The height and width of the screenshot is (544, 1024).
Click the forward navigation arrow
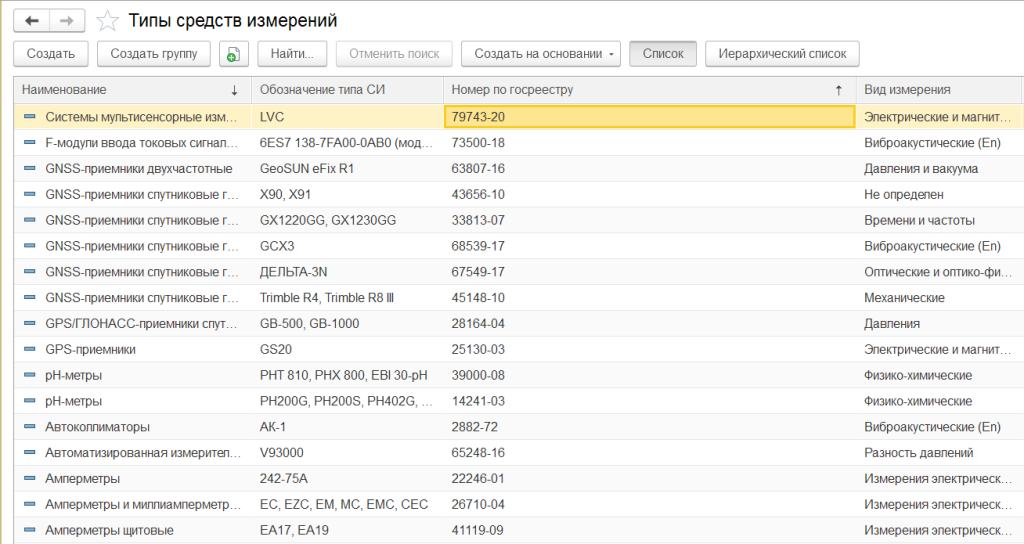pos(67,21)
